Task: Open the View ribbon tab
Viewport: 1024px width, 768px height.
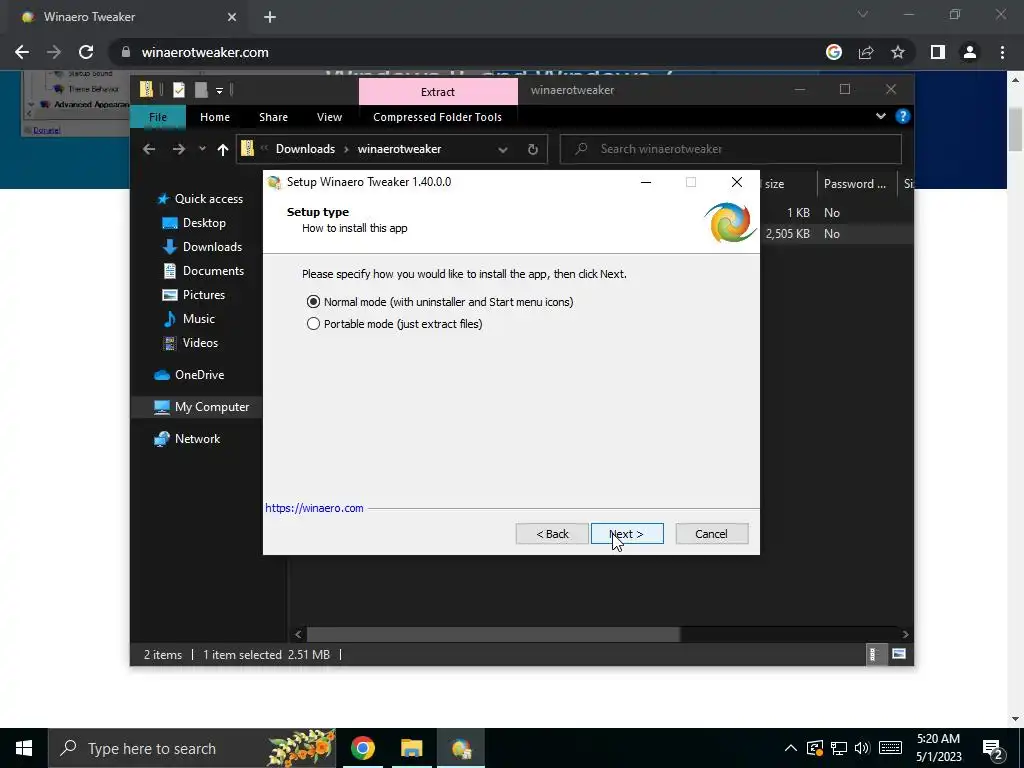Action: point(329,117)
